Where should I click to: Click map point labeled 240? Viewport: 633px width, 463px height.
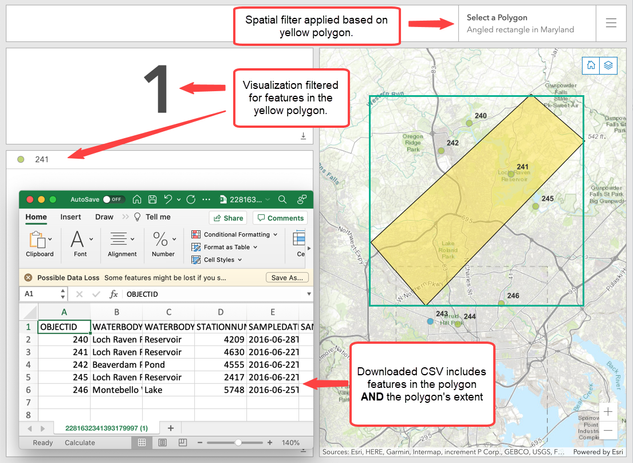pos(469,123)
